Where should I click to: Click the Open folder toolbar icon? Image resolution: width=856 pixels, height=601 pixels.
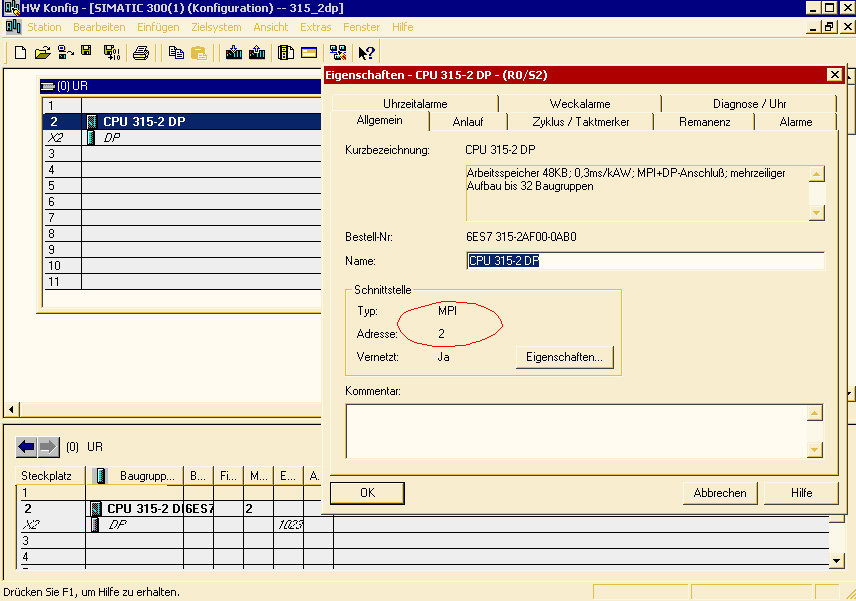pos(43,53)
